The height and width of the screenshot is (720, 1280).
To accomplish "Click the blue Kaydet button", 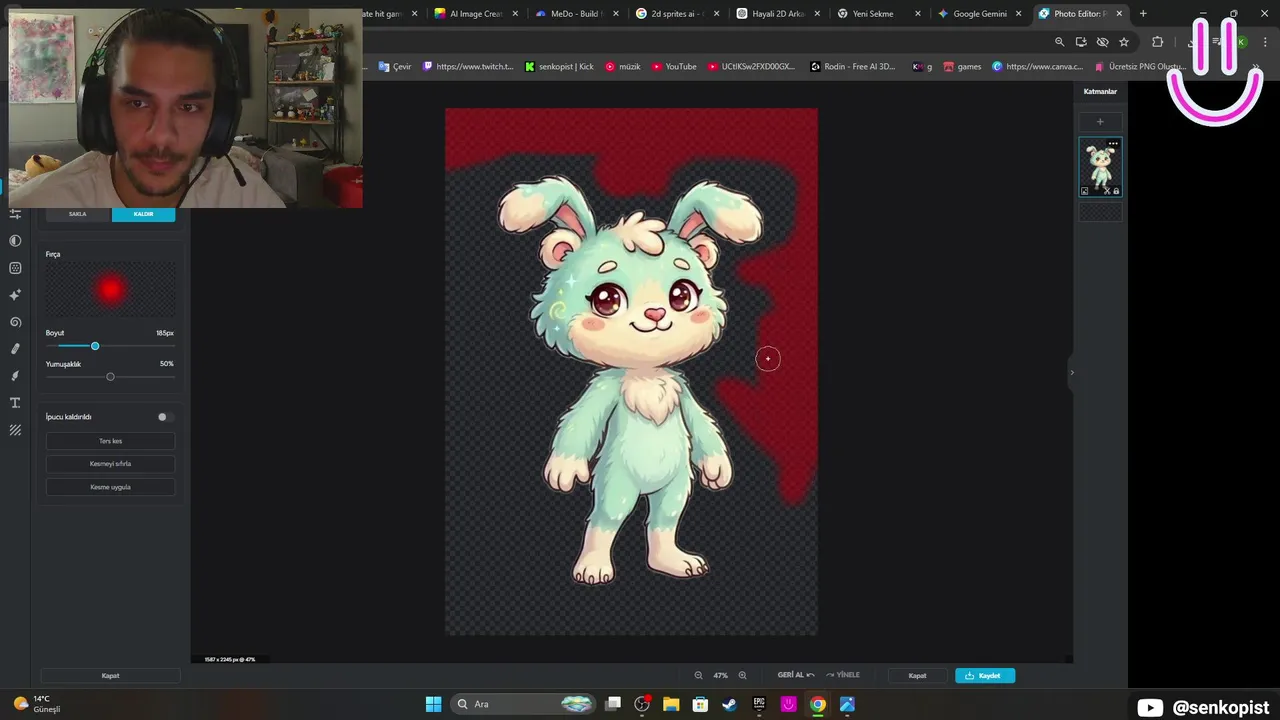I will click(985, 675).
